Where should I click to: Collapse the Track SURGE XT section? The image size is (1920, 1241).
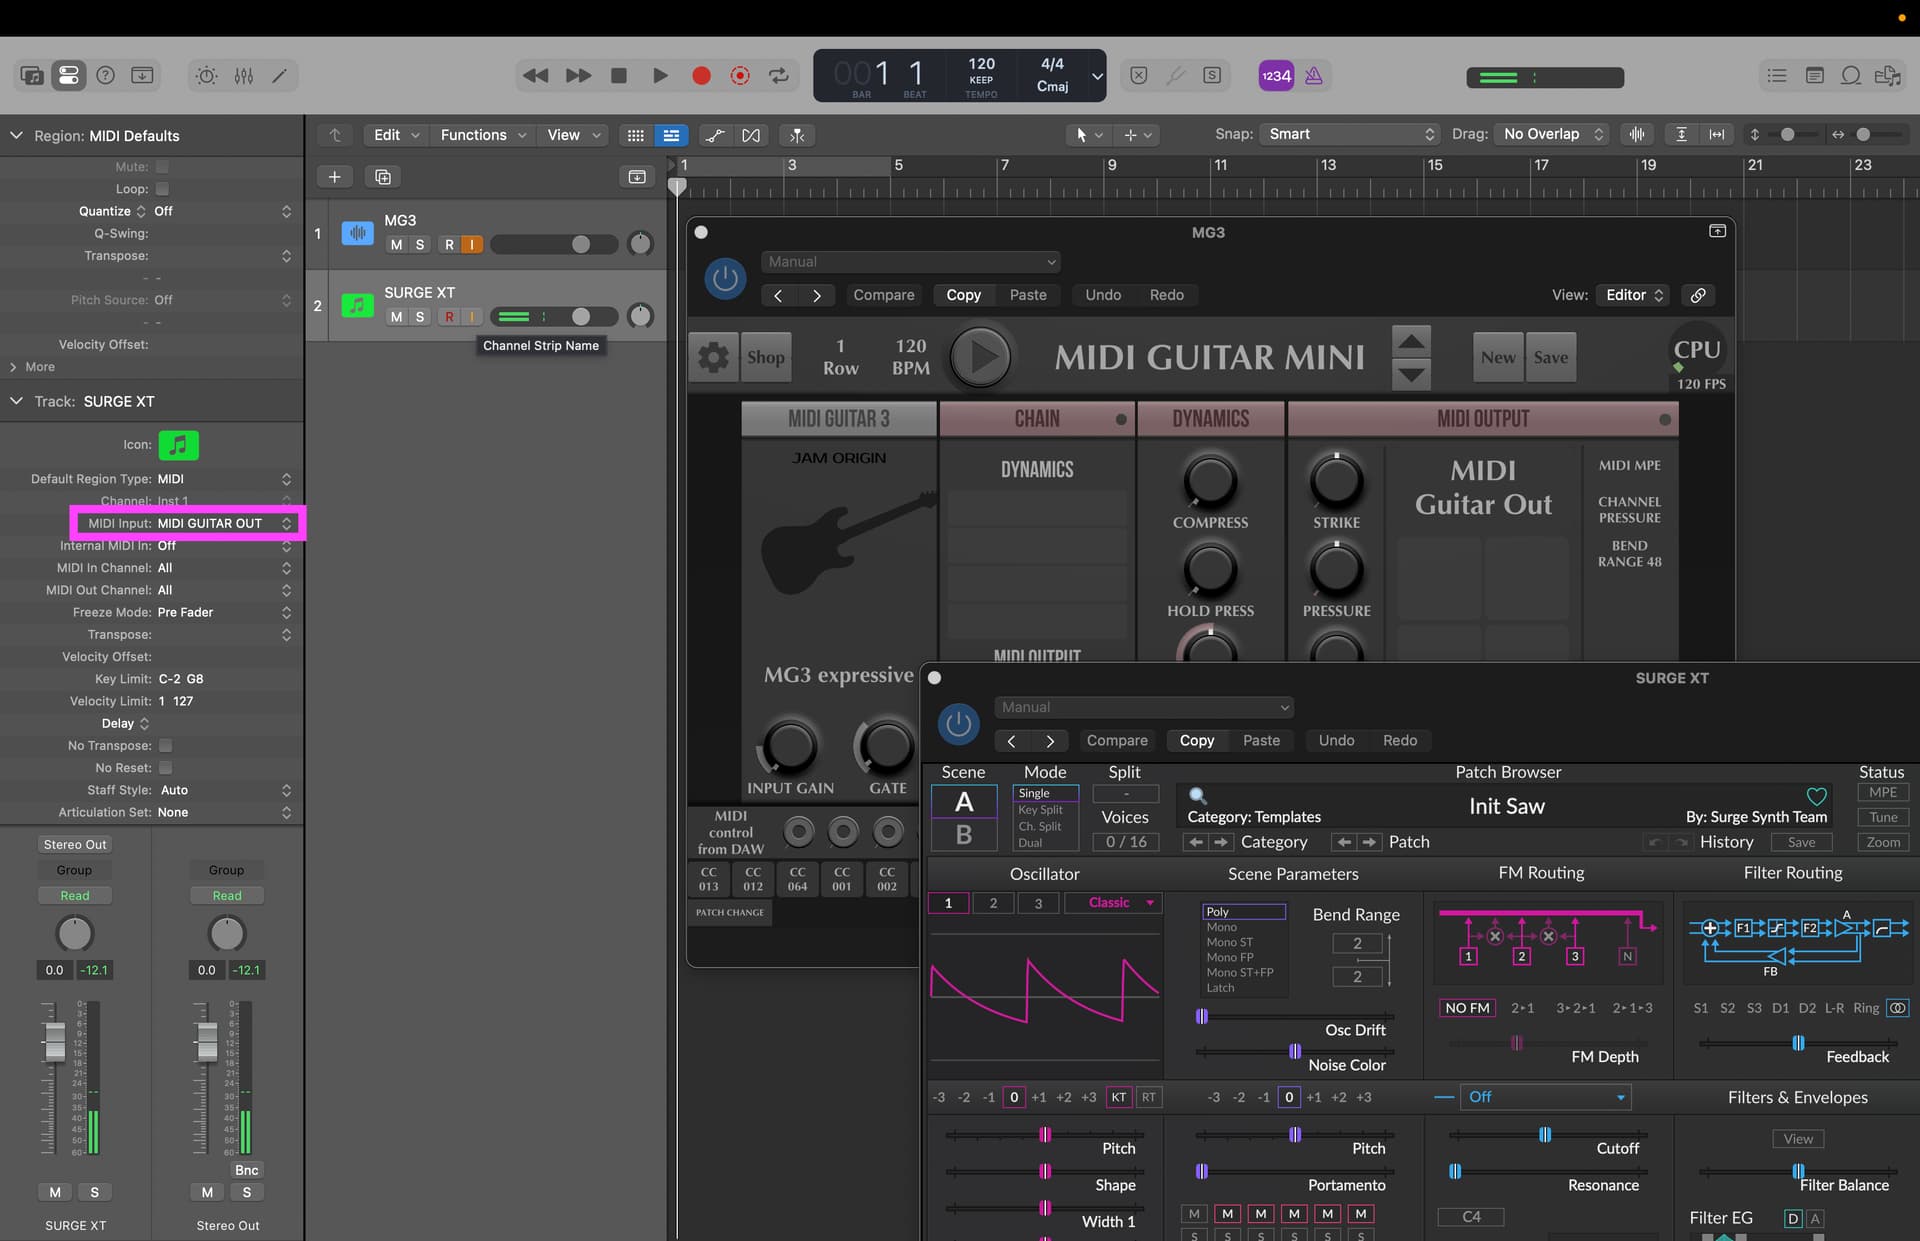tap(16, 401)
